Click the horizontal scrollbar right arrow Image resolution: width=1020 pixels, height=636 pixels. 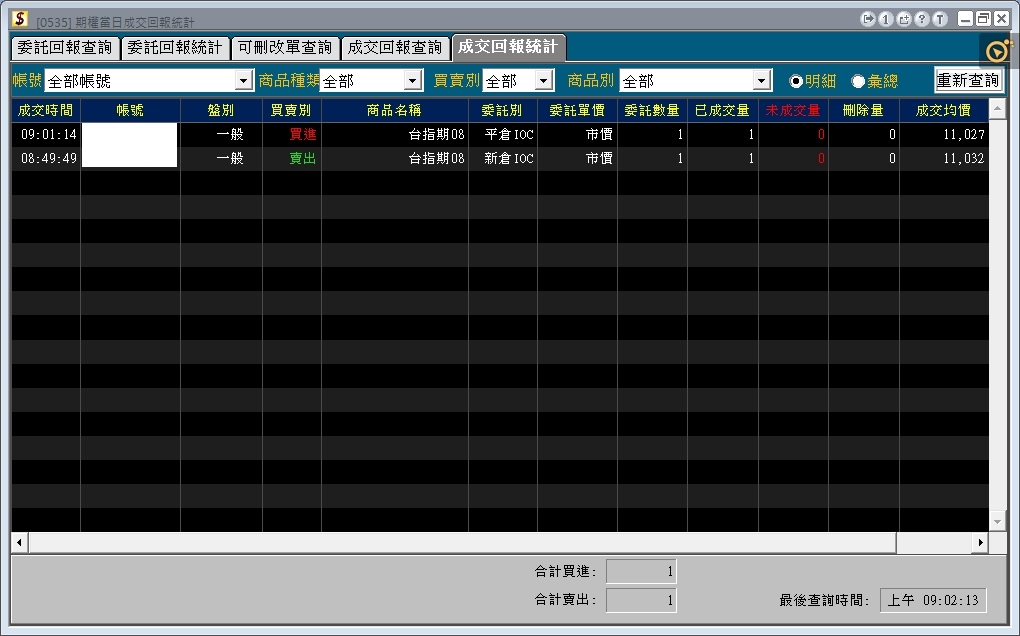(980, 542)
